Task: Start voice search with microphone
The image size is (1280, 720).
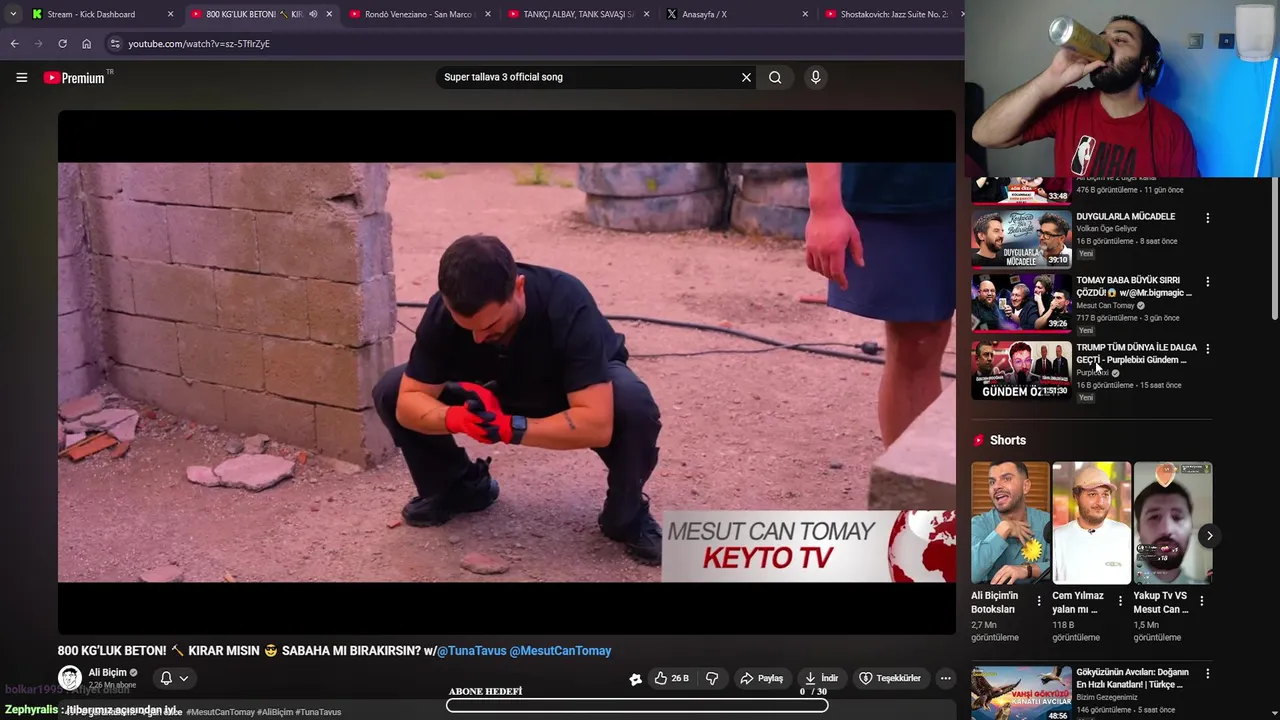Action: click(x=816, y=77)
